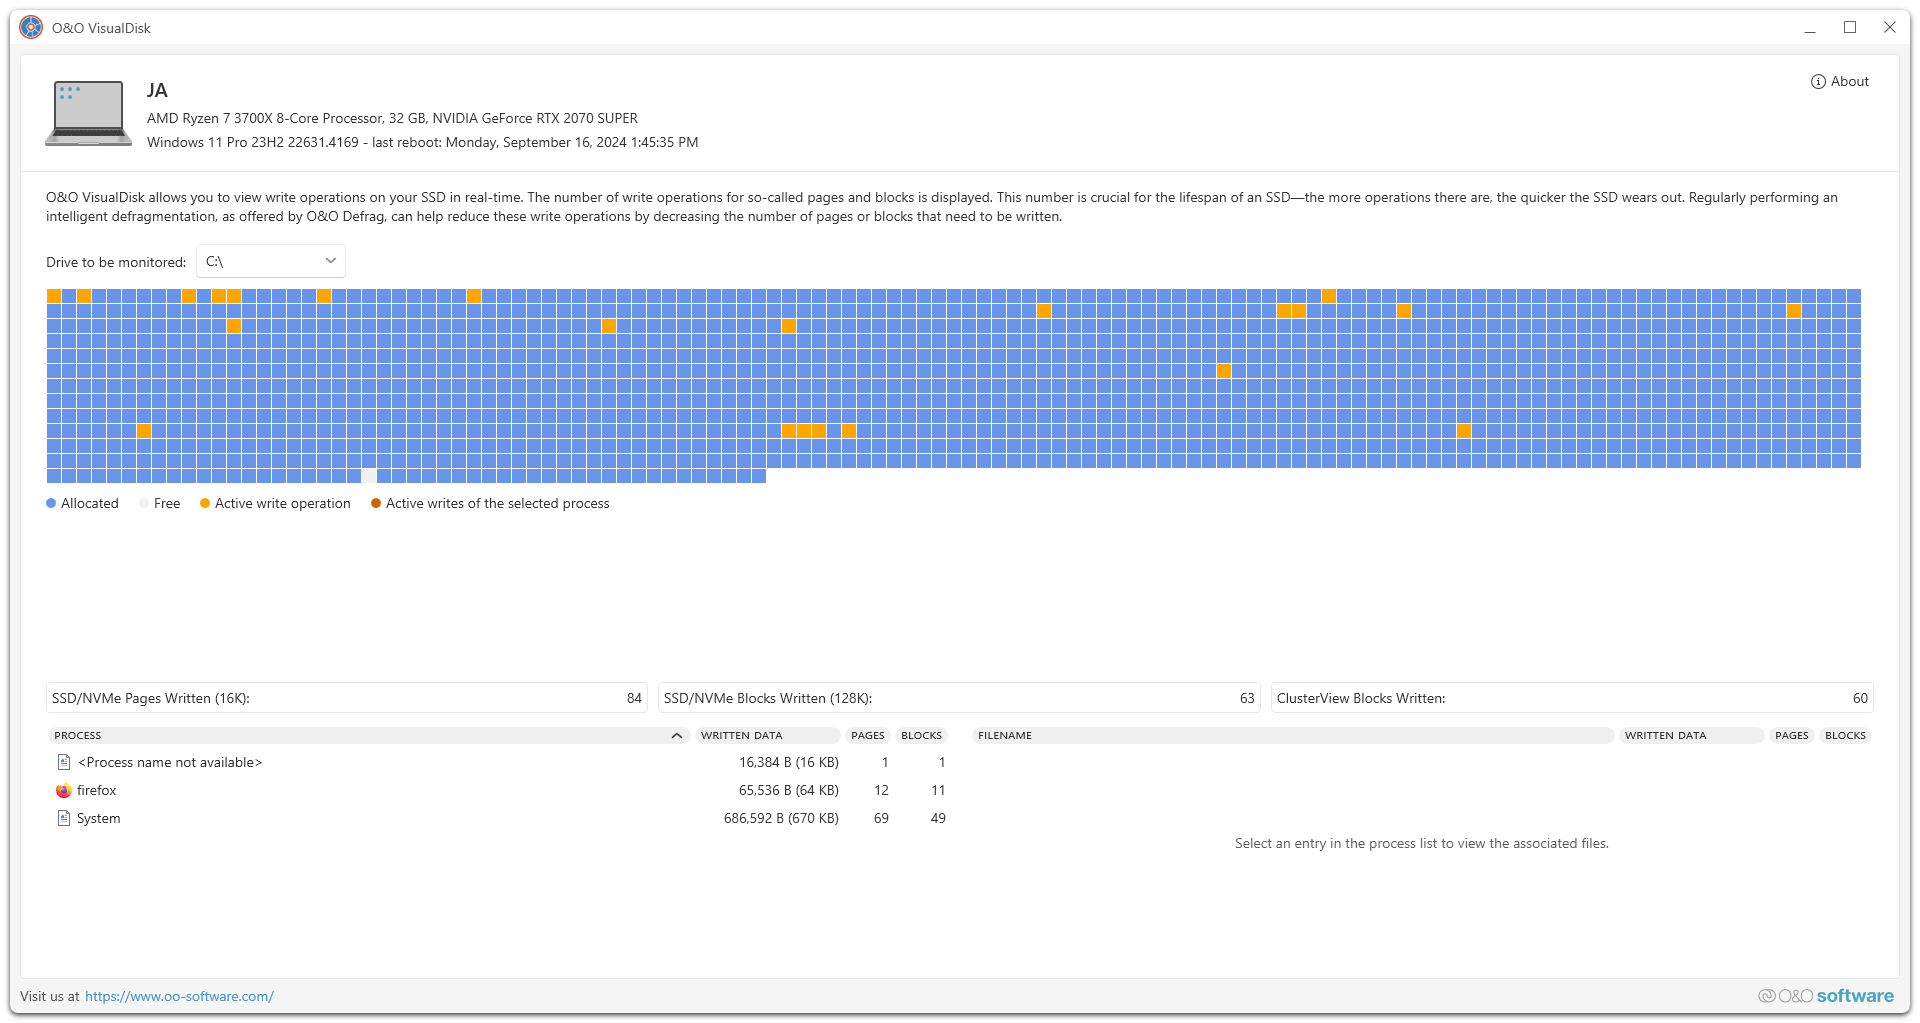Click file list BLOCKS column header
This screenshot has width=1920, height=1023.
(x=1845, y=735)
